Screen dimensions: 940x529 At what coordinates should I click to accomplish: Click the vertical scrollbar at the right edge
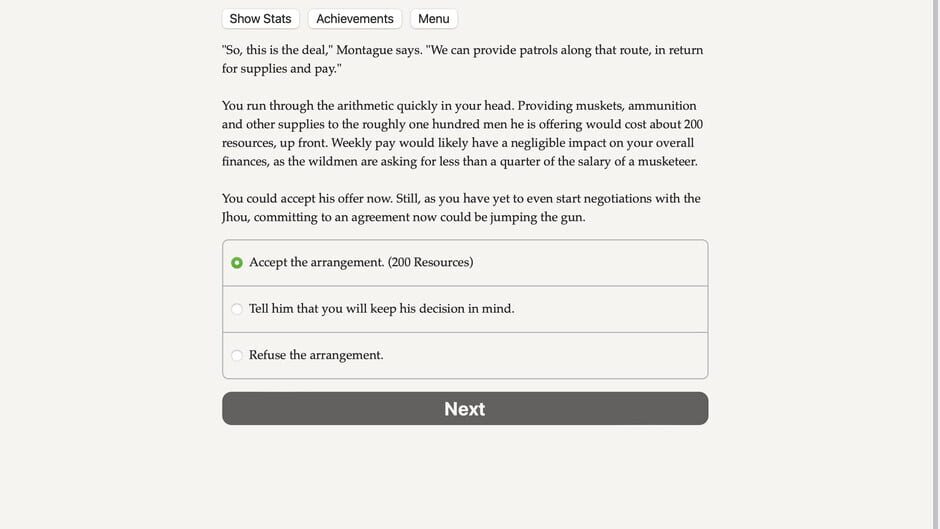(x=934, y=264)
